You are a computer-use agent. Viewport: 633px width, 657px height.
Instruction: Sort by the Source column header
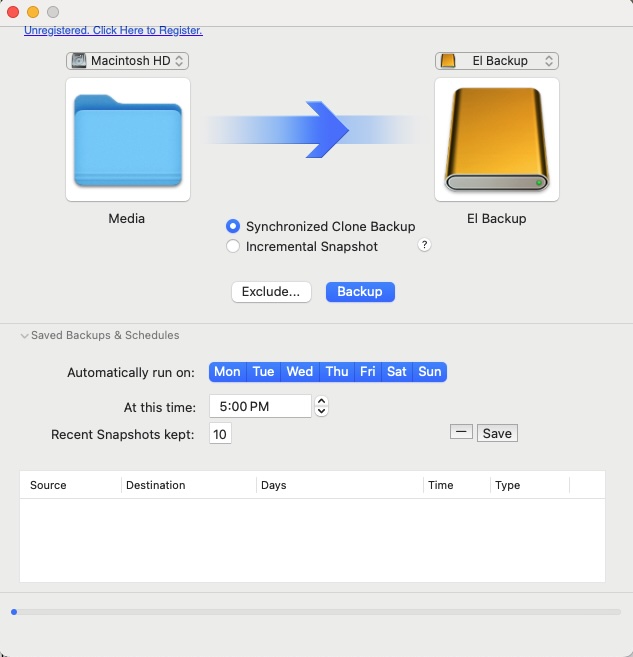[70, 485]
